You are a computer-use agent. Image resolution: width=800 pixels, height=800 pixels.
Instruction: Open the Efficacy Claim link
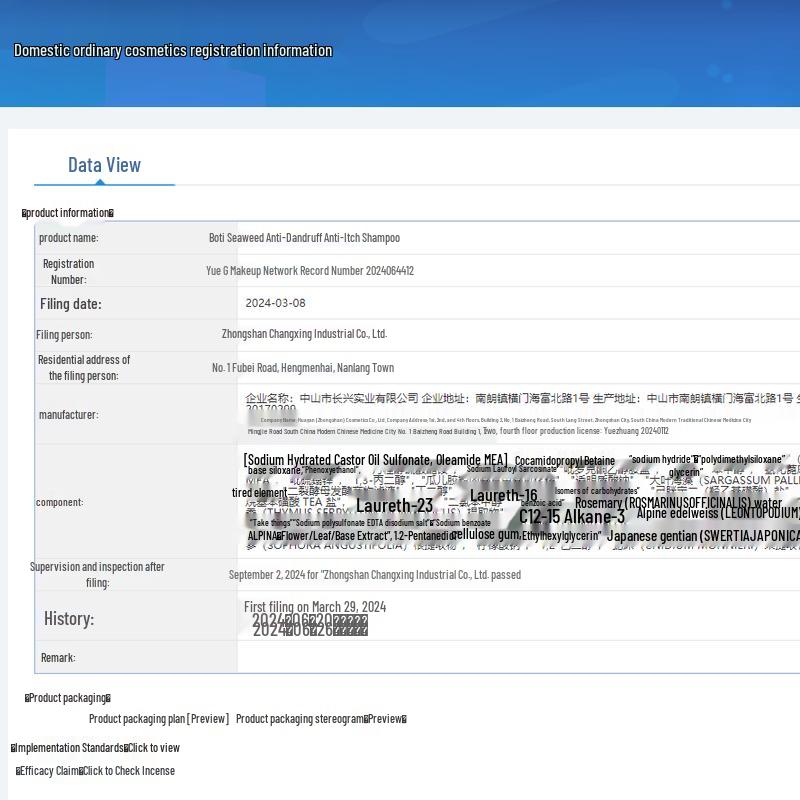pos(129,771)
